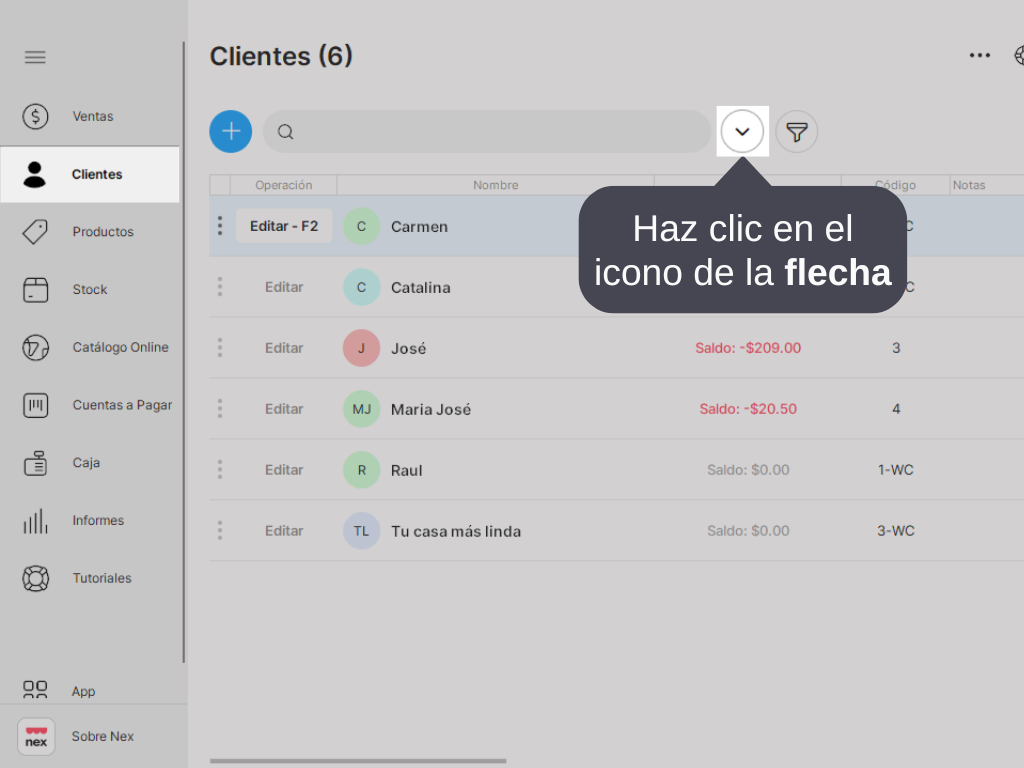Click Maria José's MJ avatar
Image resolution: width=1024 pixels, height=768 pixels.
[361, 409]
